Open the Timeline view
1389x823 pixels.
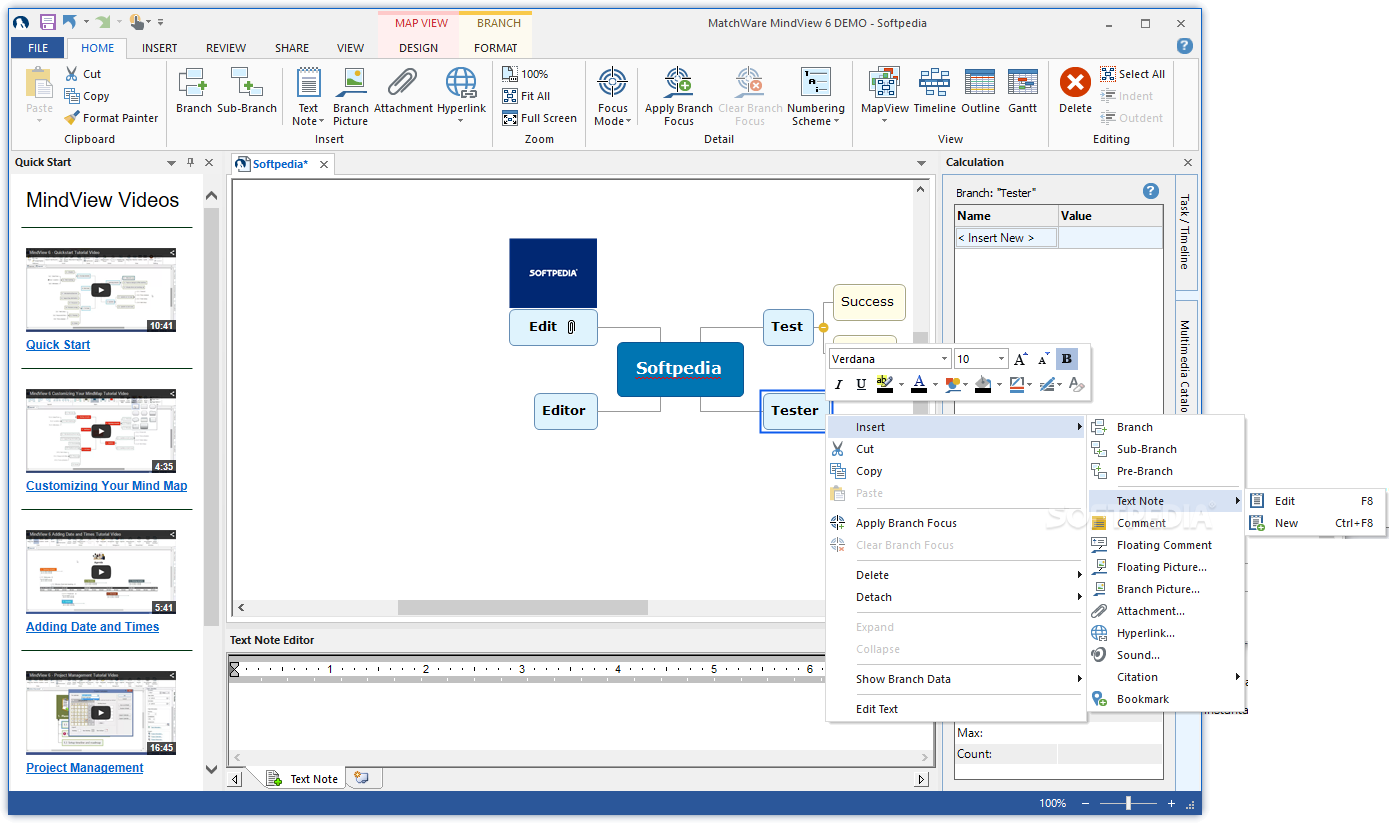tap(934, 91)
